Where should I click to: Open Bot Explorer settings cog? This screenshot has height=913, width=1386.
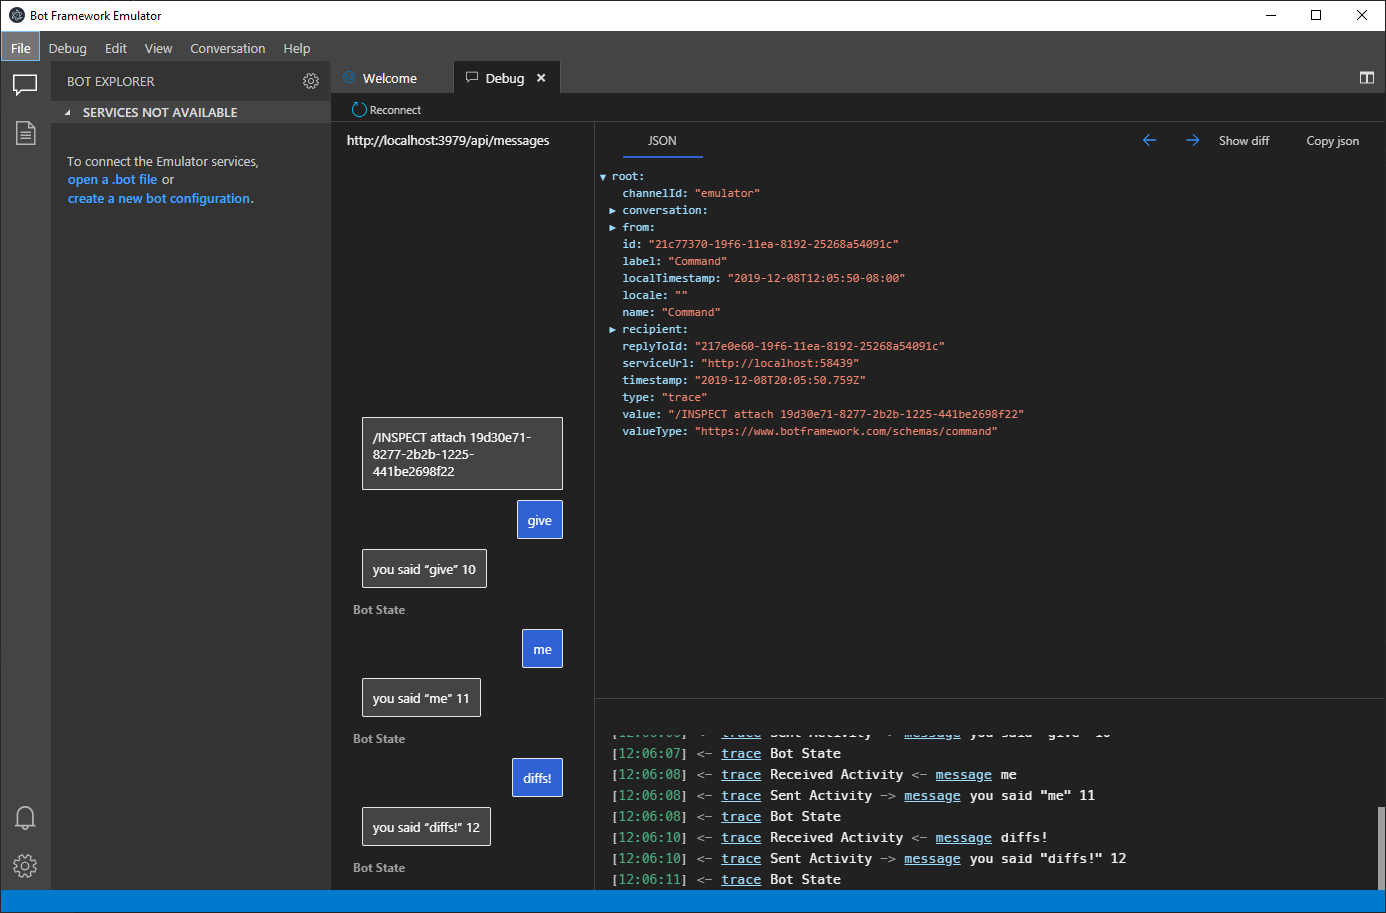pyautogui.click(x=311, y=81)
